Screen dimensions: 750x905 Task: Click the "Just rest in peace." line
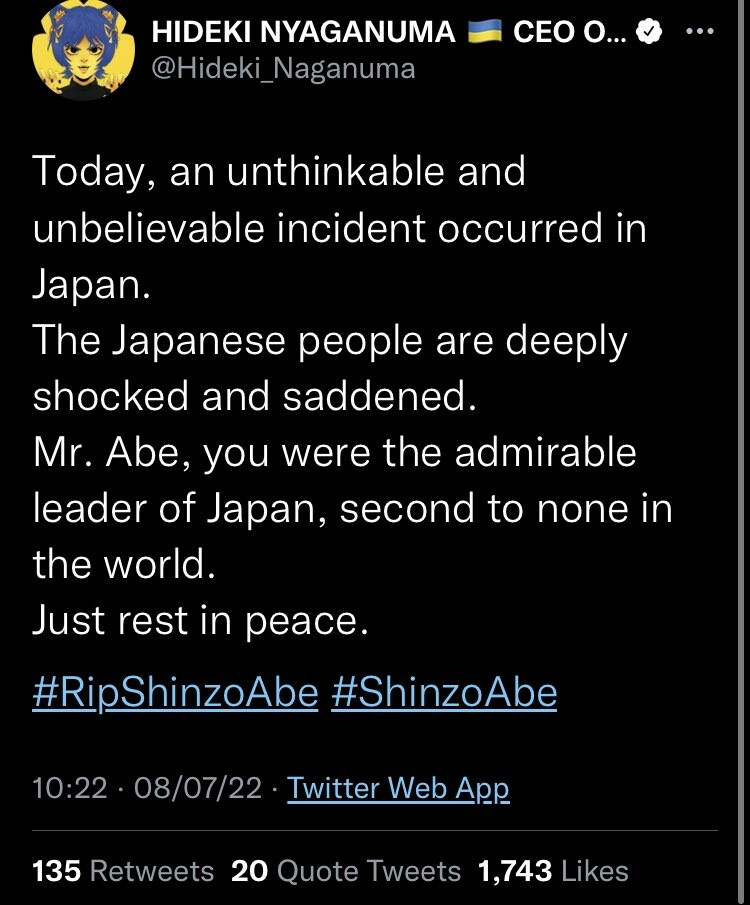point(201,621)
